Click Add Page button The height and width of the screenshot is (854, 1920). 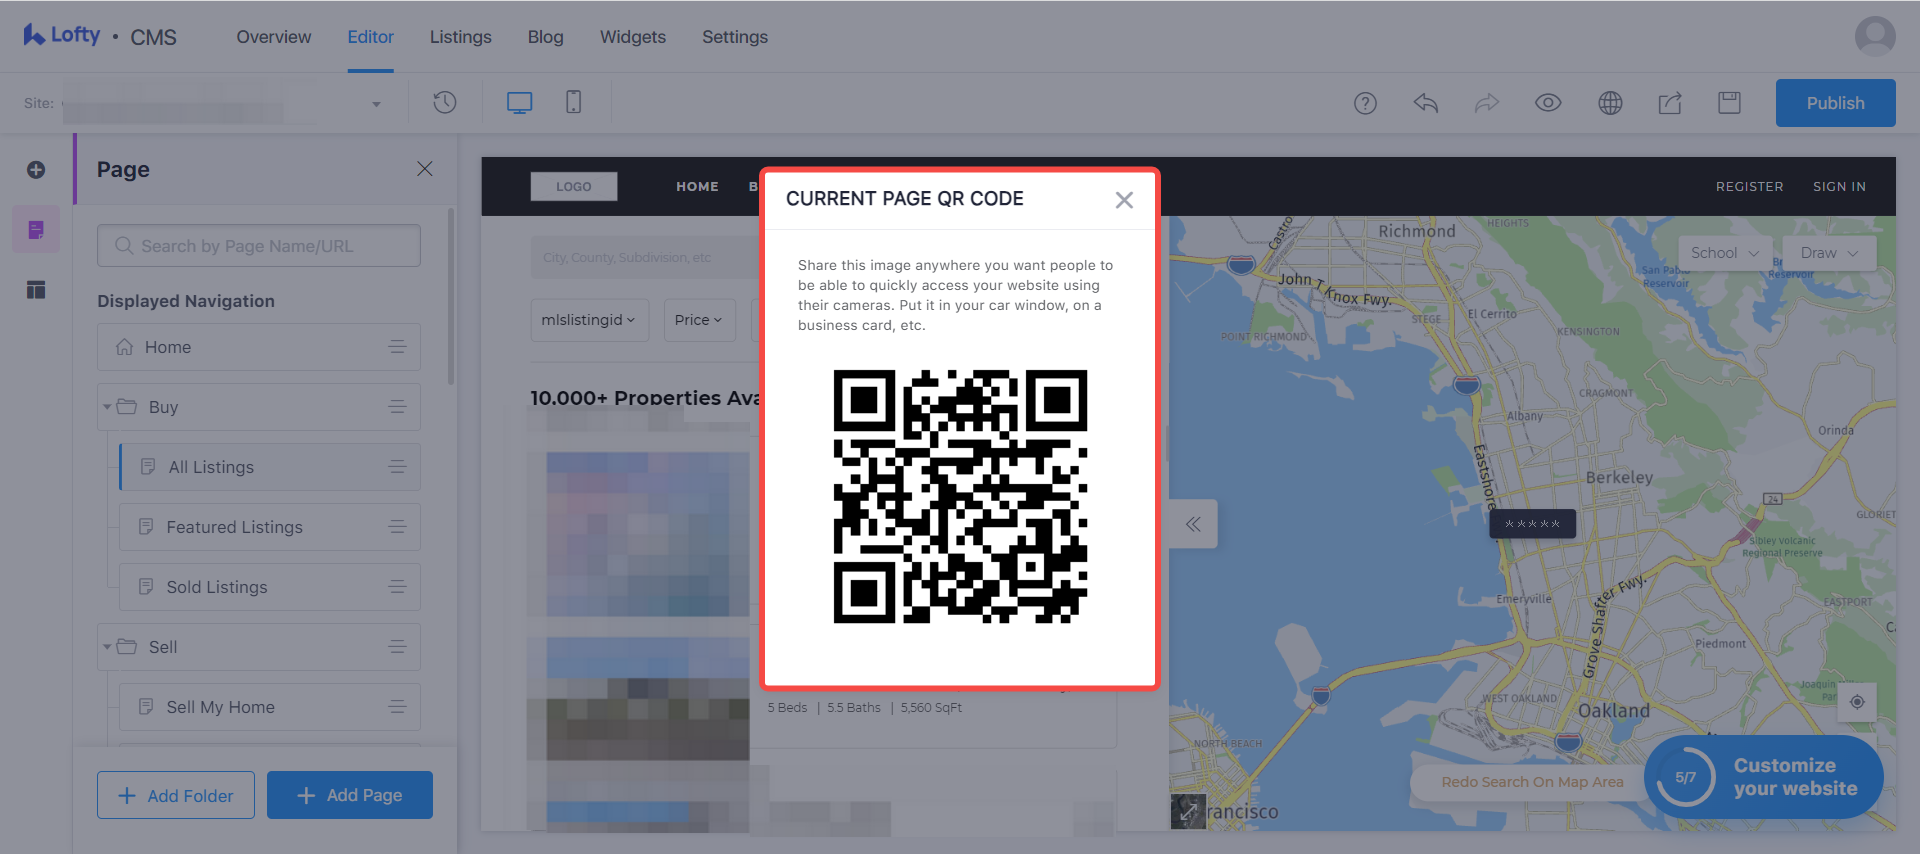click(x=350, y=795)
